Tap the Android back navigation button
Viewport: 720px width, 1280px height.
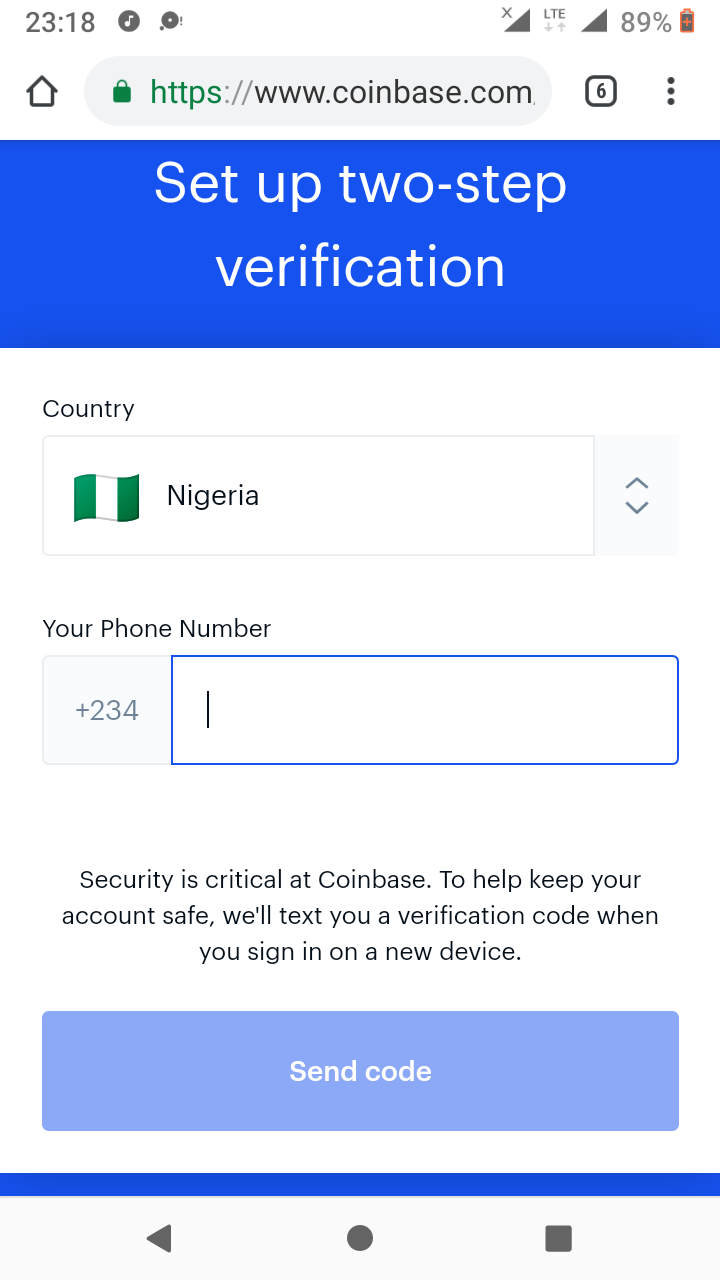coord(158,1238)
